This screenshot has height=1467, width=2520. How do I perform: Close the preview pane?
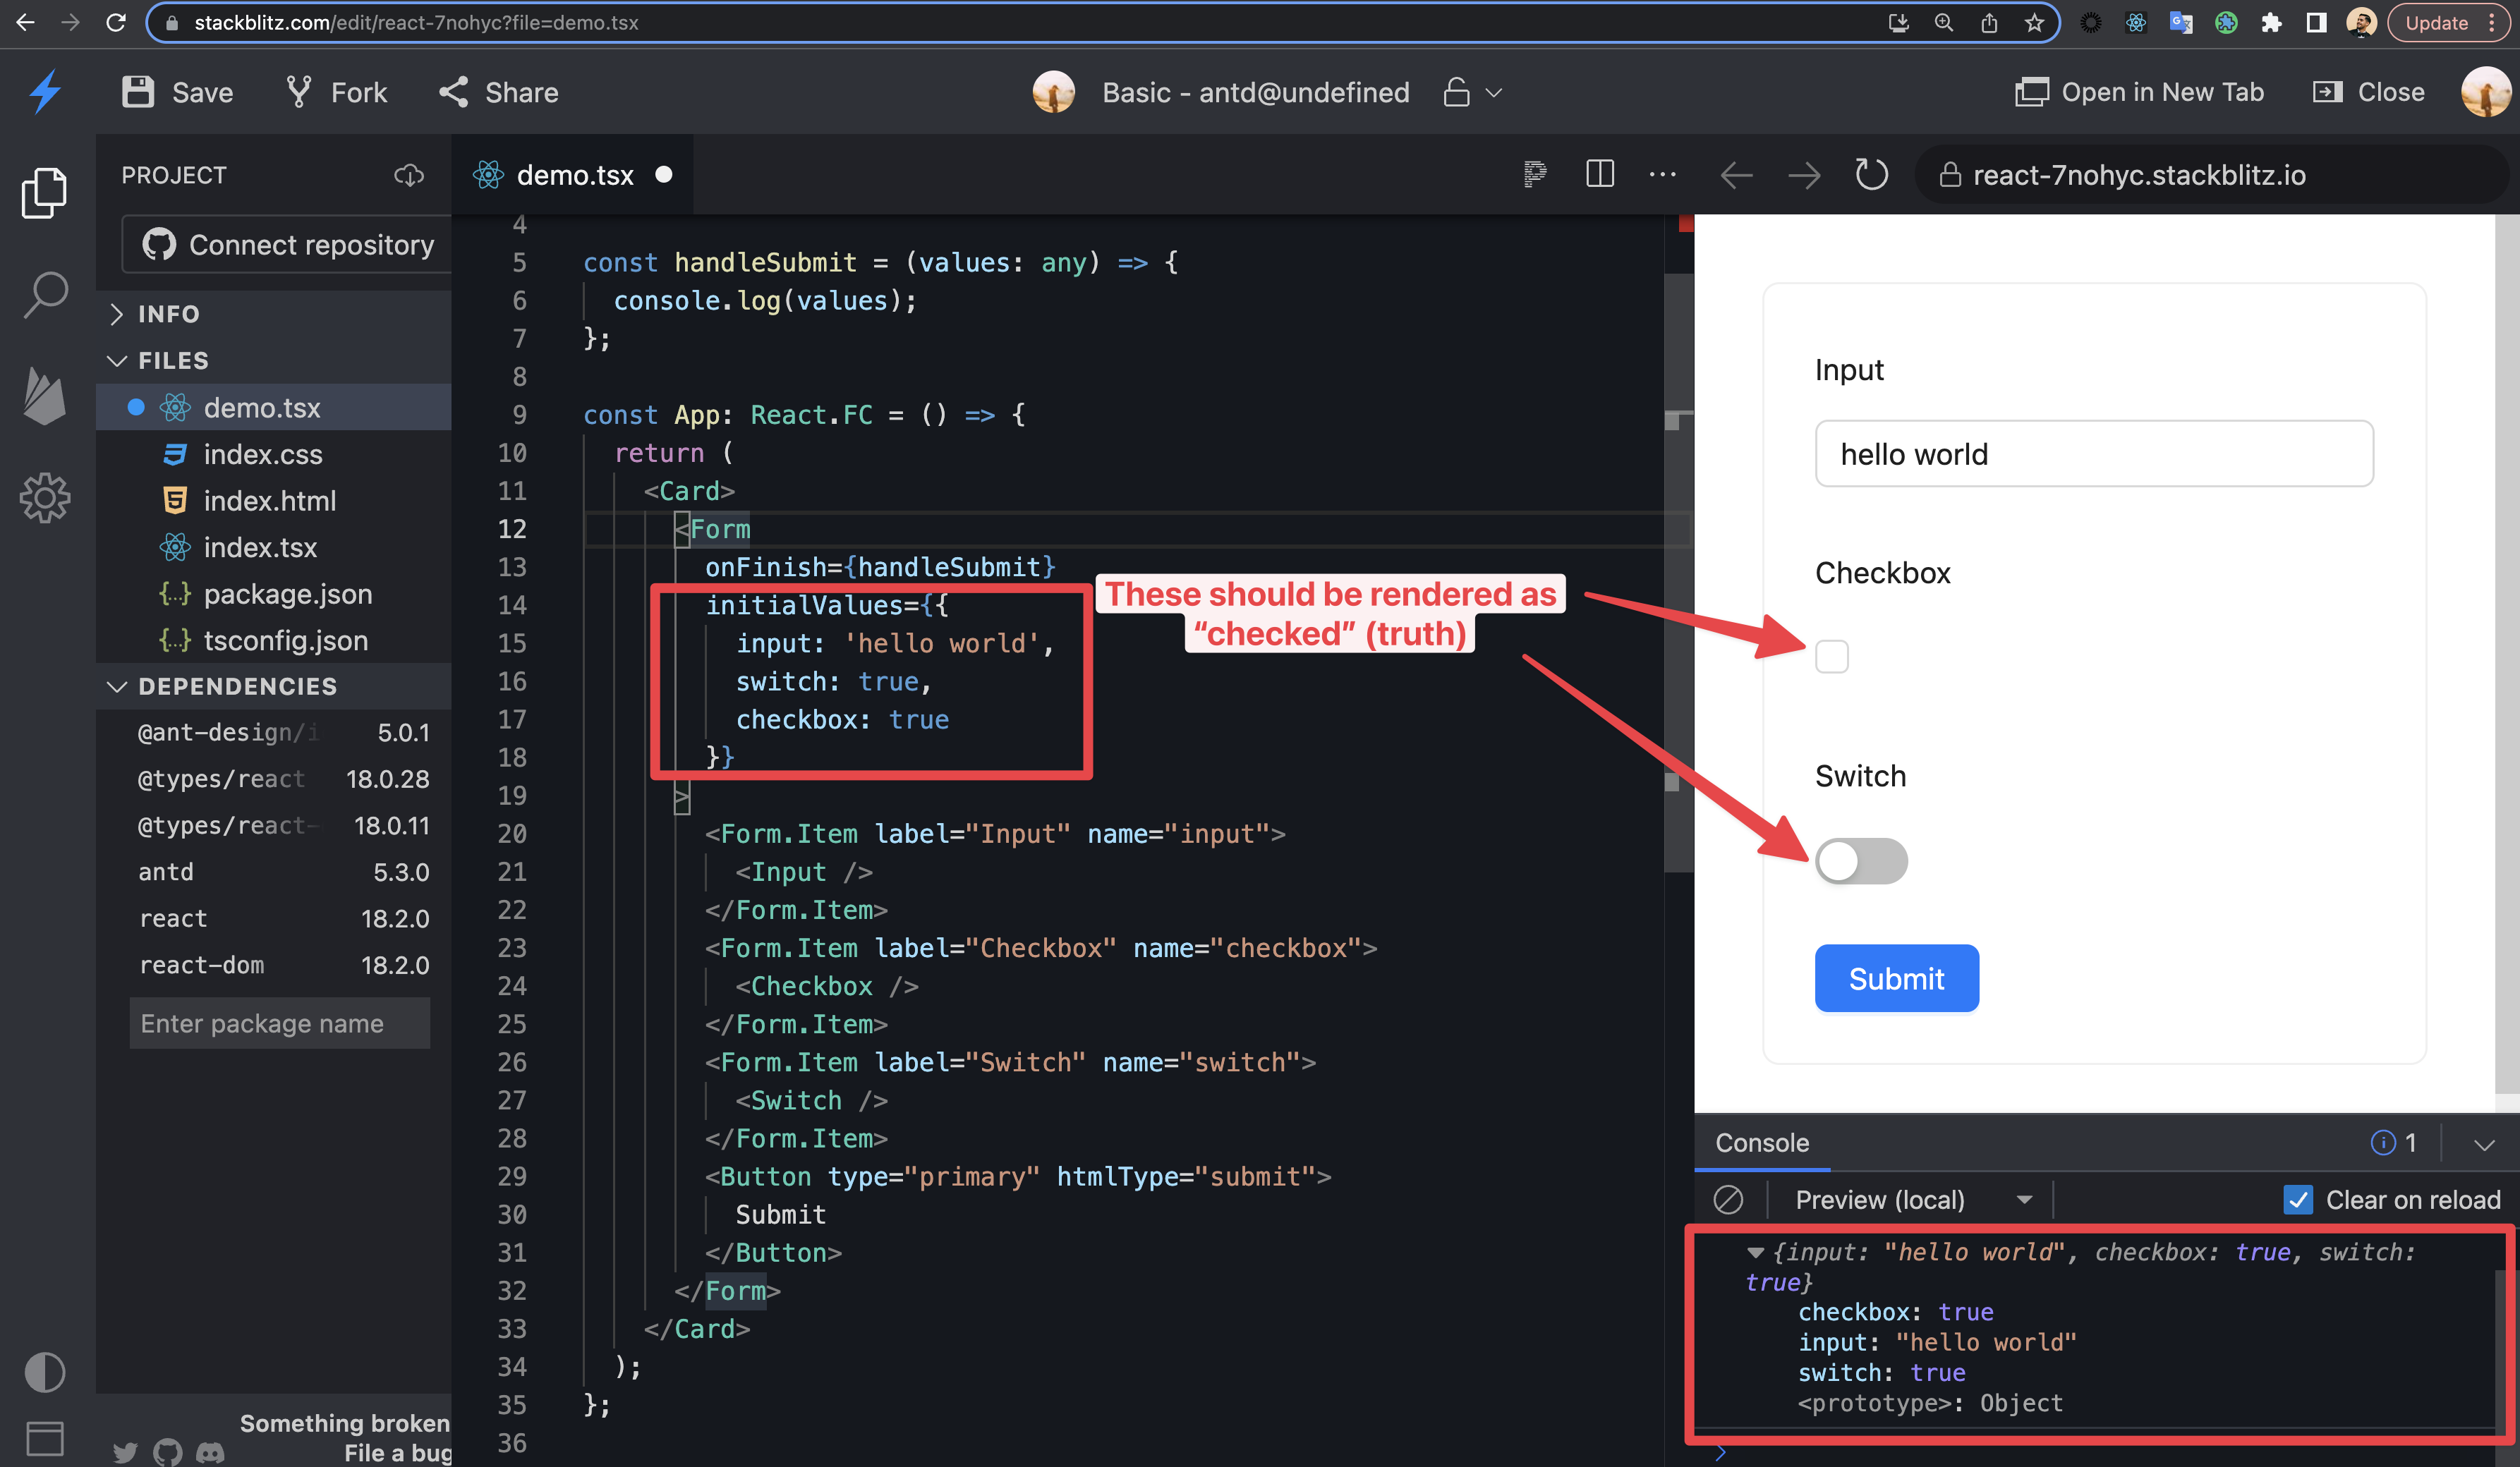pos(2368,92)
